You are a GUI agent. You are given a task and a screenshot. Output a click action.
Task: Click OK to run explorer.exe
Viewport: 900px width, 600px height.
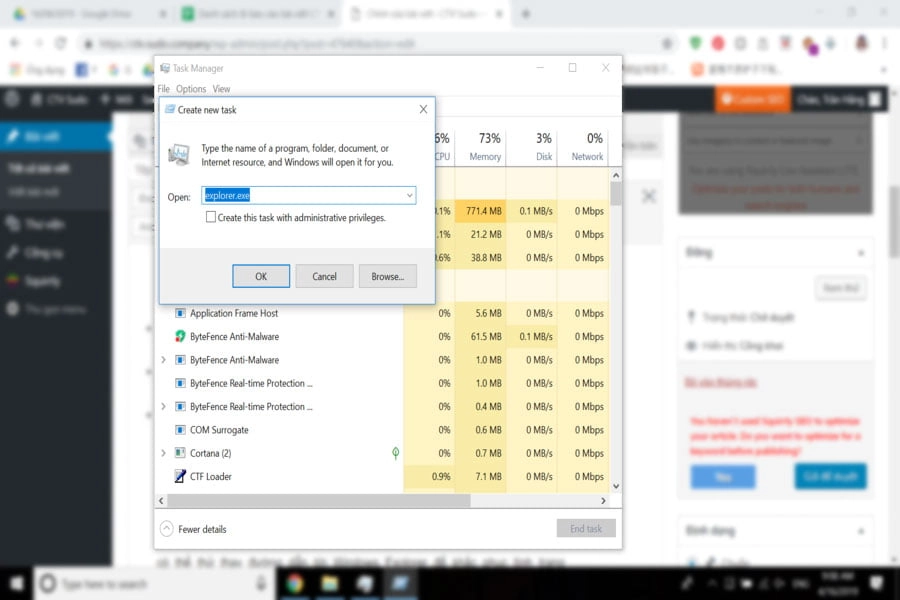click(260, 276)
